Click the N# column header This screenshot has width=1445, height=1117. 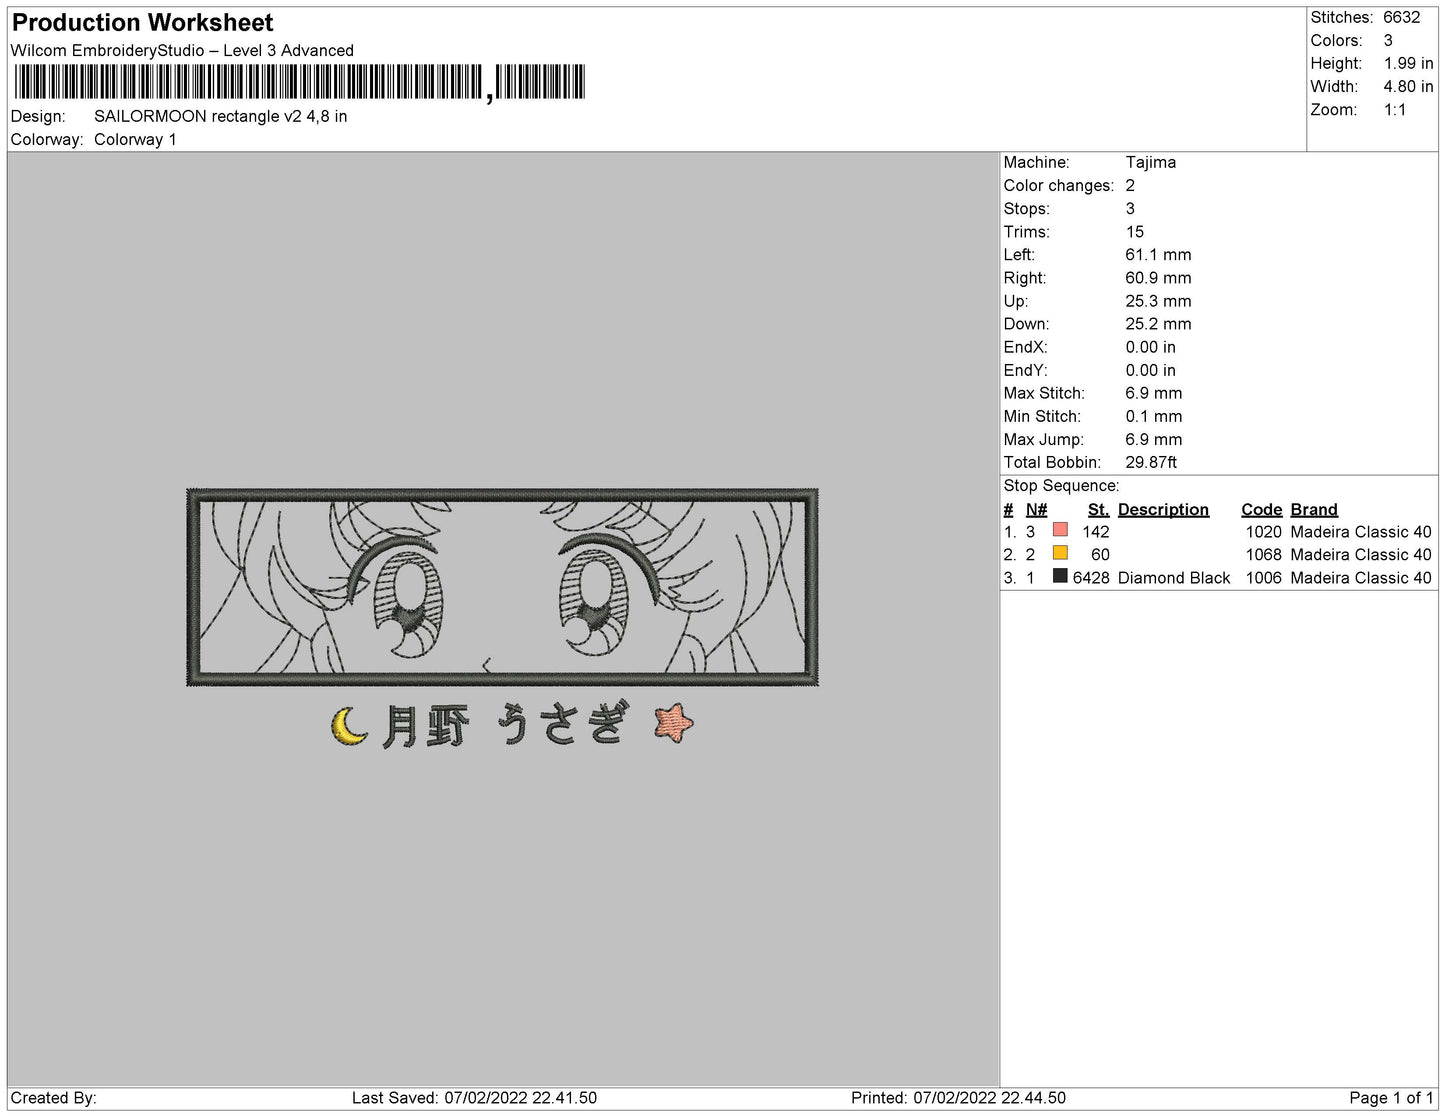tap(1036, 509)
